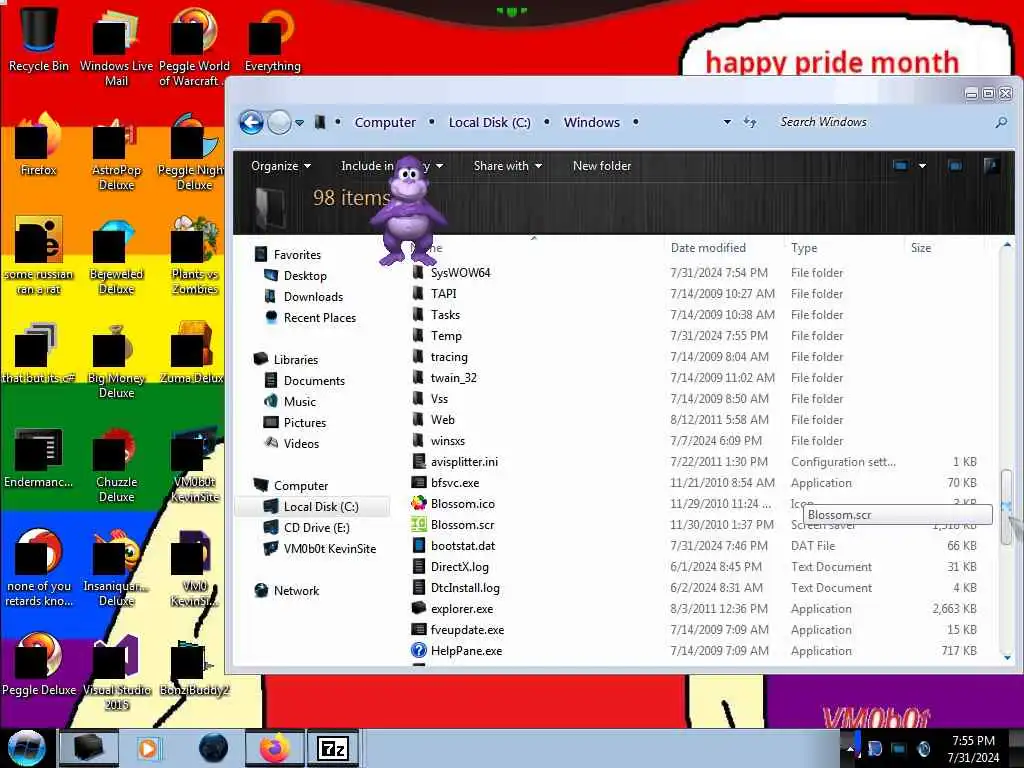Image resolution: width=1024 pixels, height=768 pixels.
Task: Open the views dropdown arrow
Action: 922,166
